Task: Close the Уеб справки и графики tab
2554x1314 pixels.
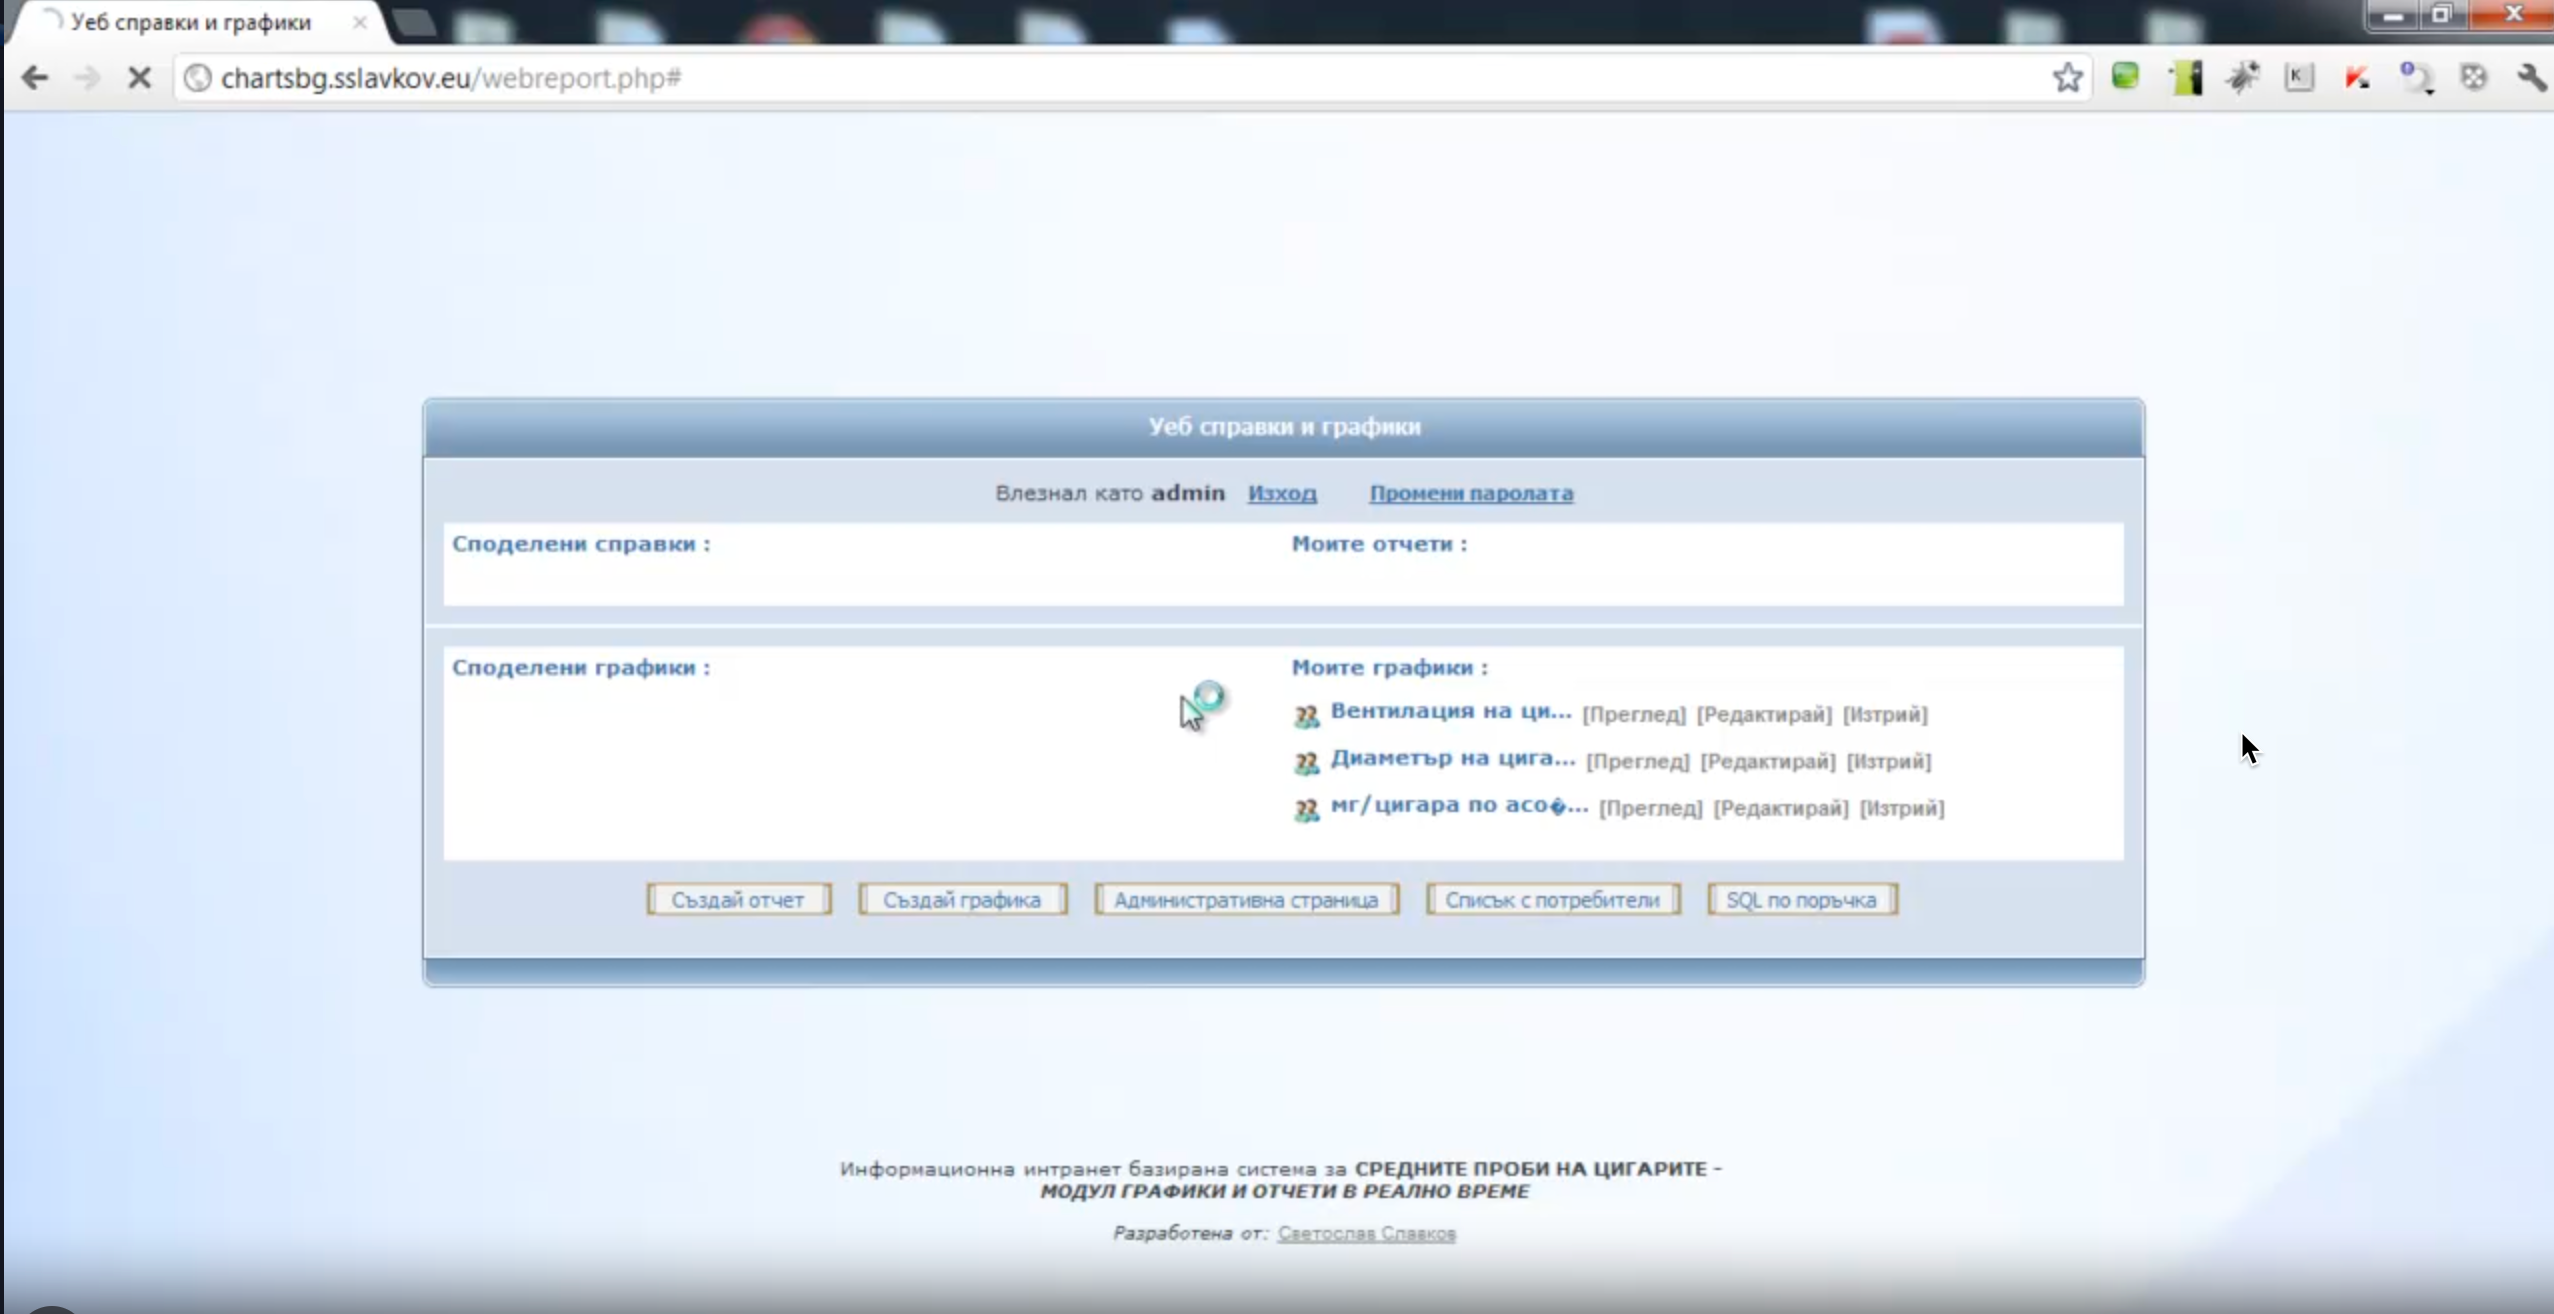Action: tap(359, 22)
